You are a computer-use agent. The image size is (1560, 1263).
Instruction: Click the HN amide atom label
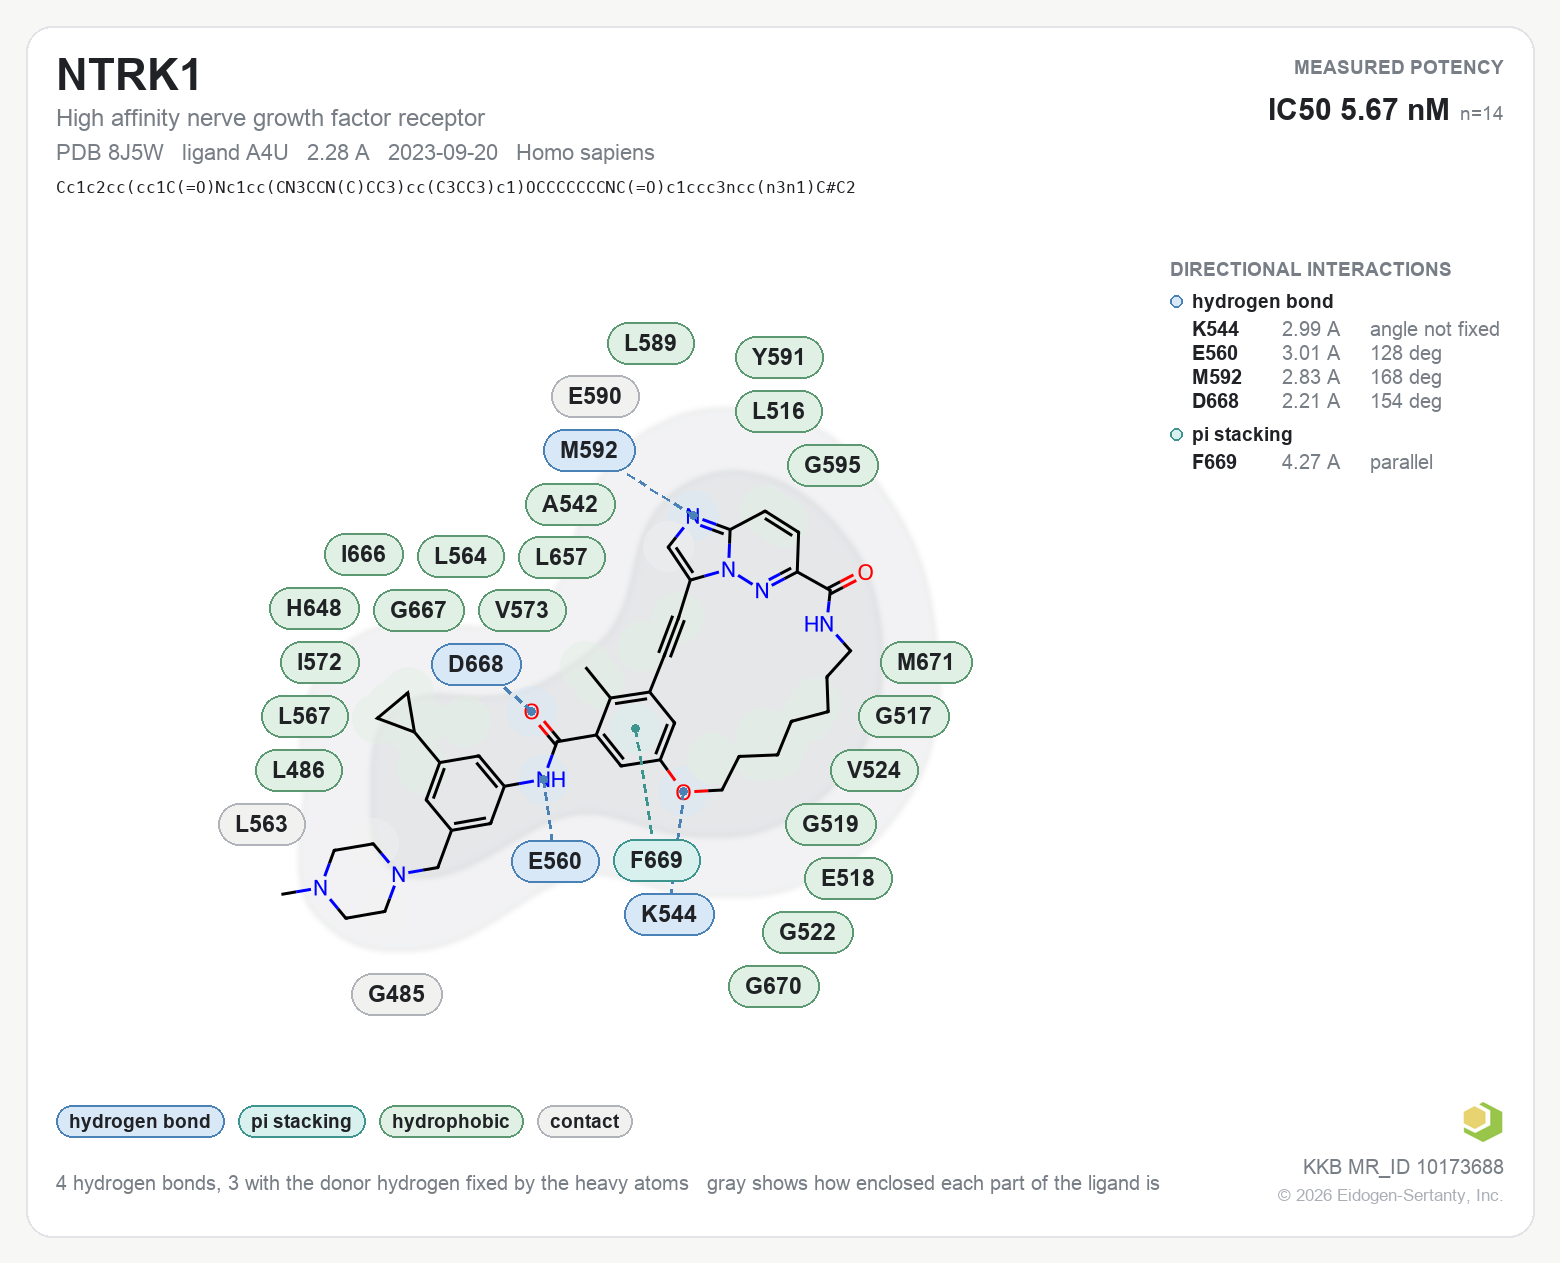coord(818,624)
